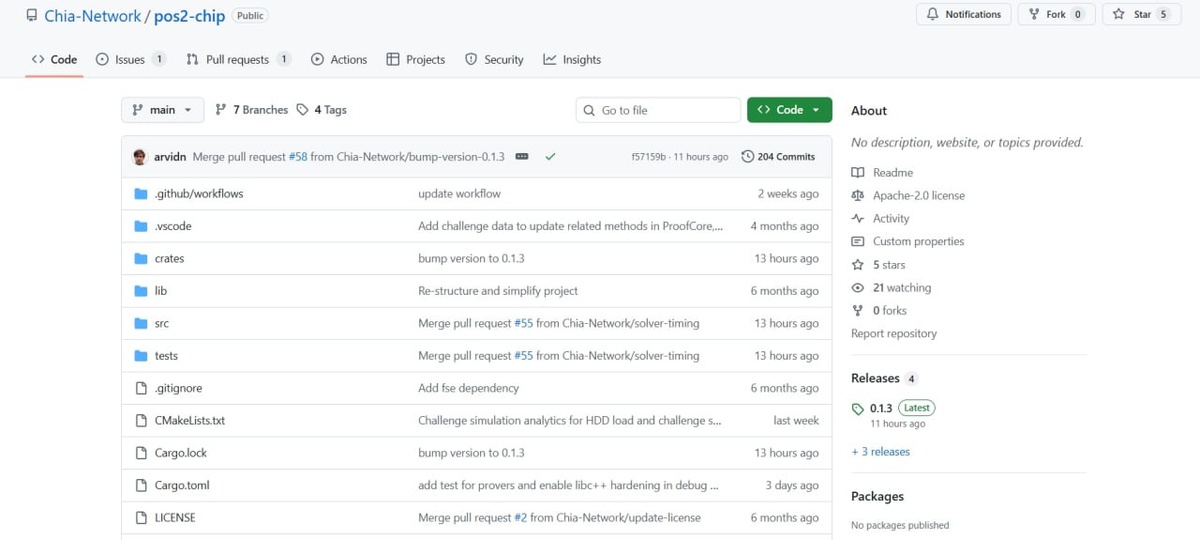Open the Cargo.toml file
This screenshot has width=1200, height=540.
[x=181, y=485]
